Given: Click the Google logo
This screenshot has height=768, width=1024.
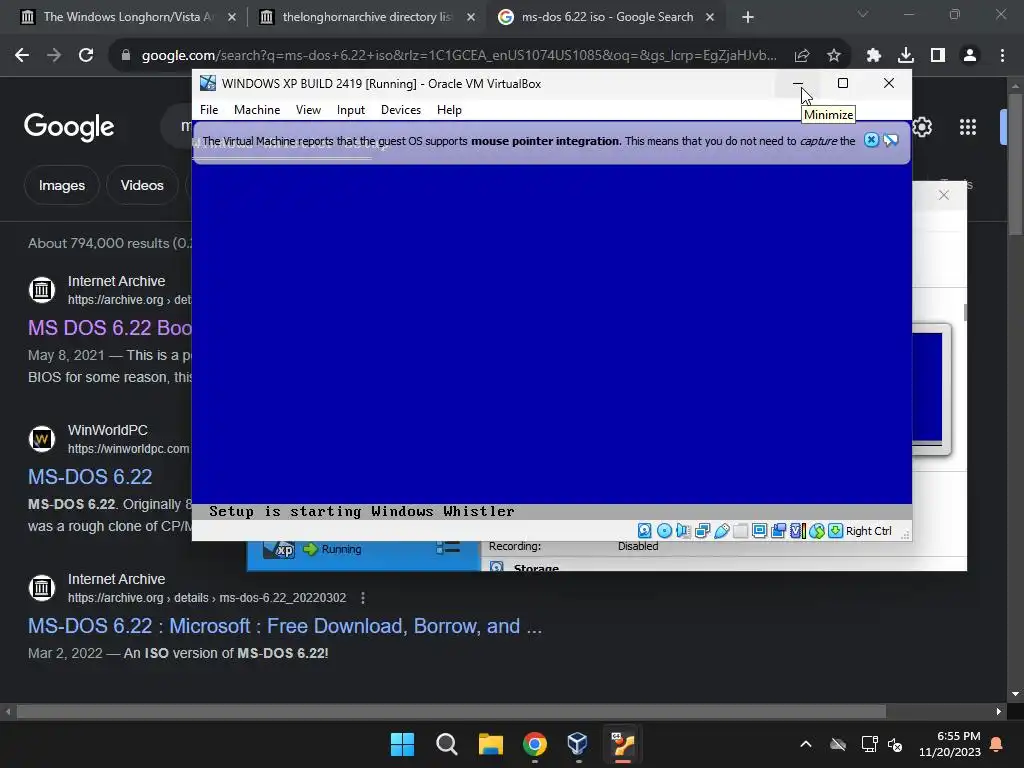Looking at the screenshot, I should (69, 127).
